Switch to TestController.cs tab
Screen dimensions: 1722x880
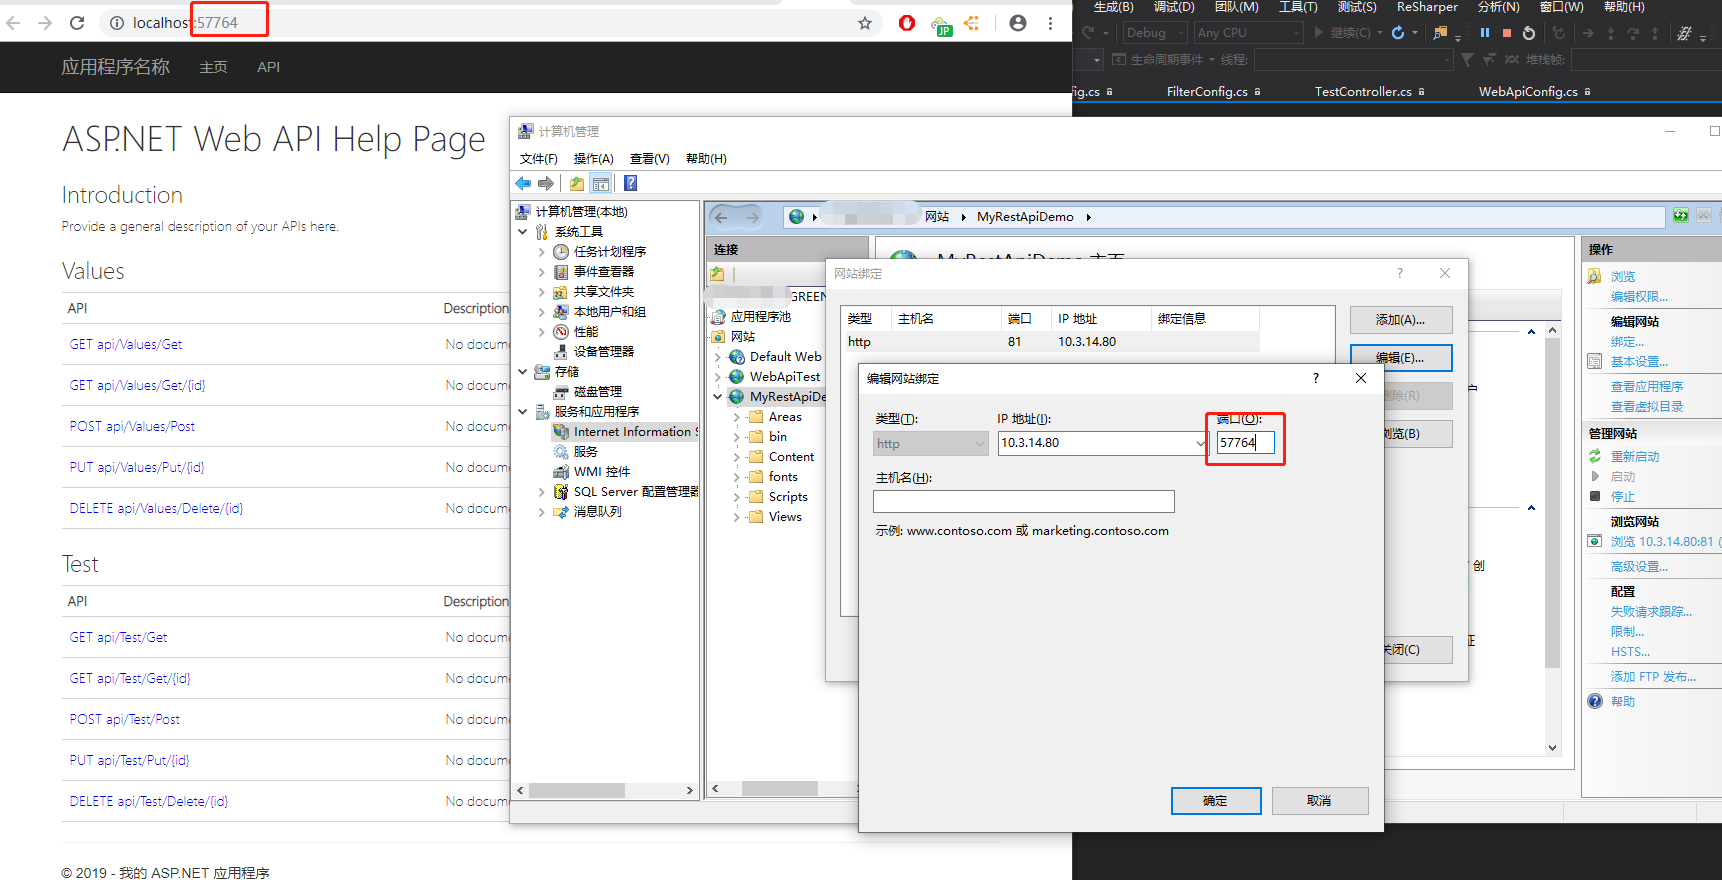pyautogui.click(x=1363, y=91)
